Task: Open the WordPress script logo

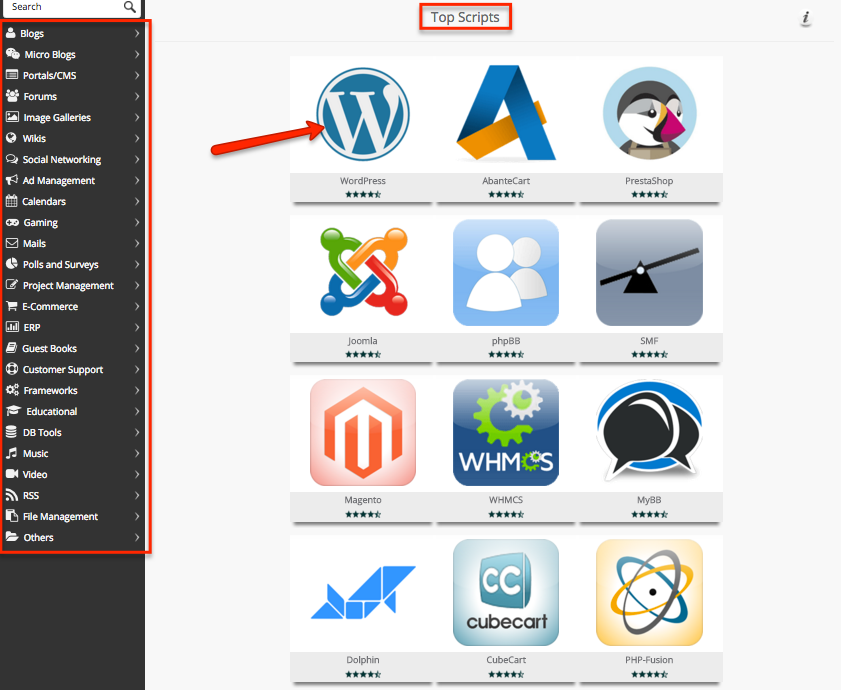Action: (363, 114)
